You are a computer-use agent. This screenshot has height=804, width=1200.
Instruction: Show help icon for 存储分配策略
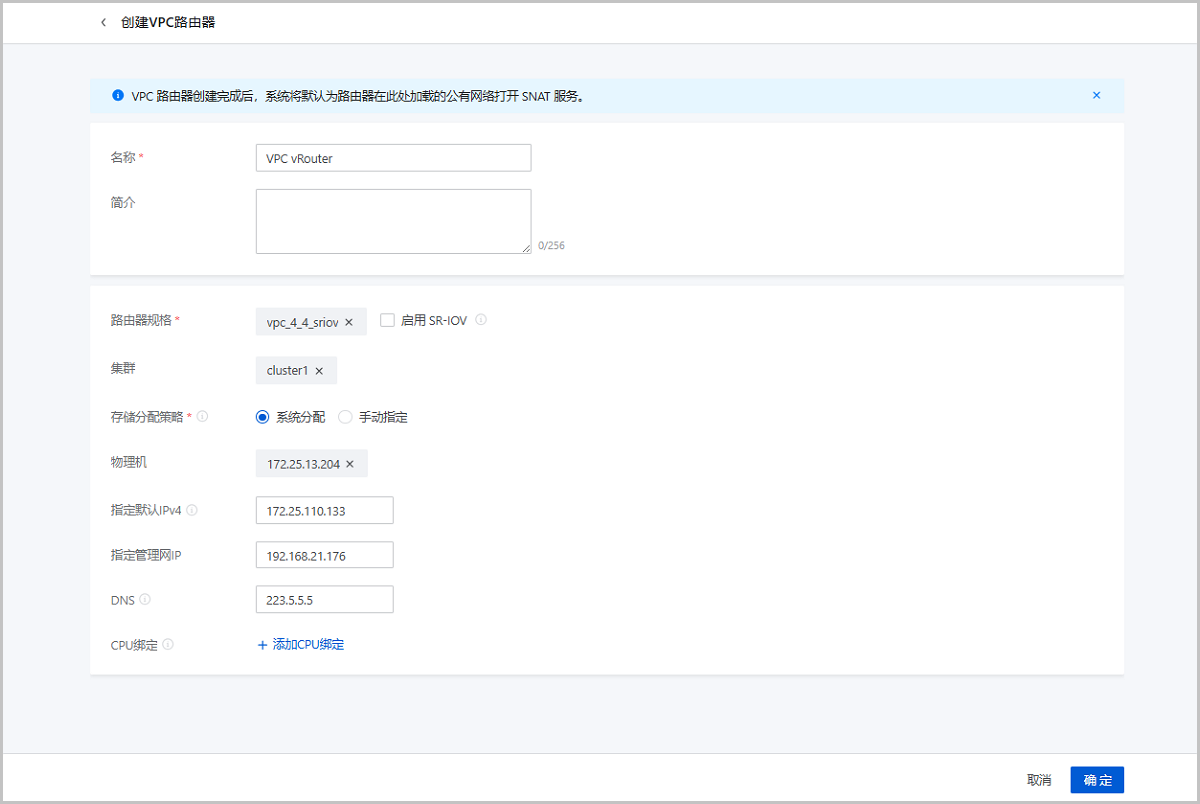[203, 417]
